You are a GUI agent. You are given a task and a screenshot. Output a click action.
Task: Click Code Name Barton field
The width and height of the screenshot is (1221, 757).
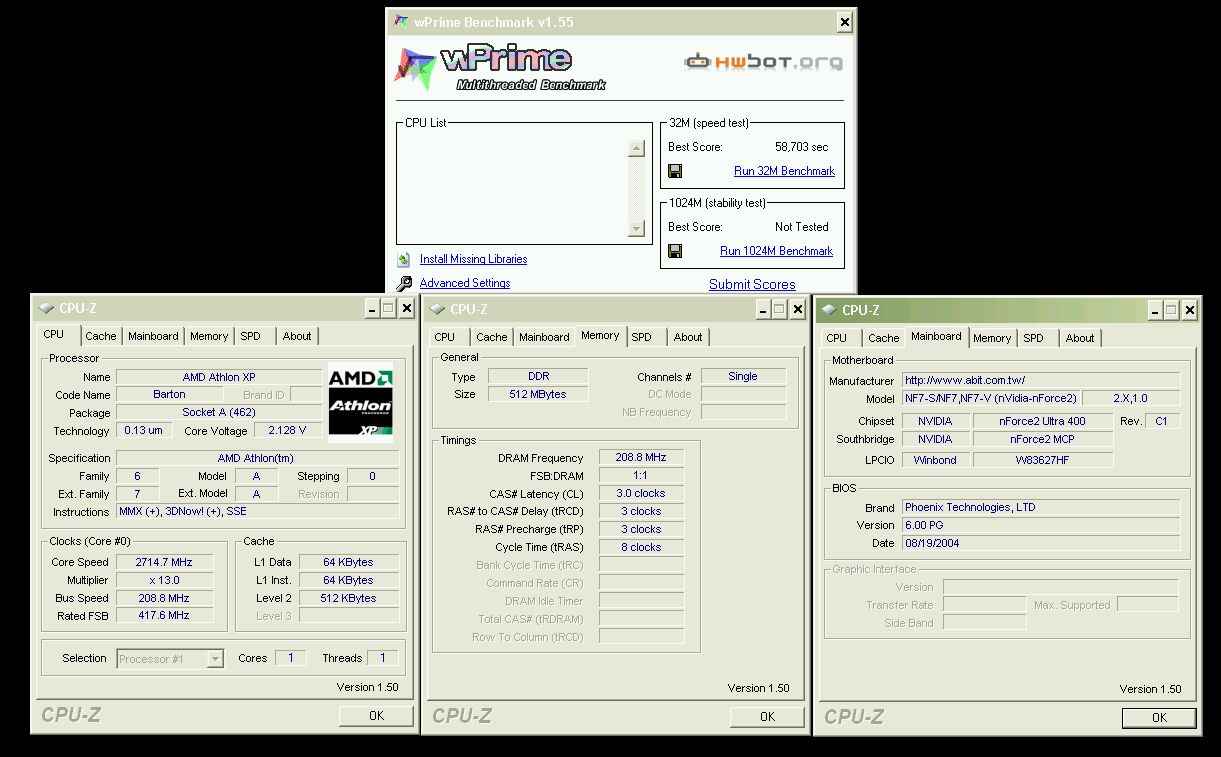(169, 394)
